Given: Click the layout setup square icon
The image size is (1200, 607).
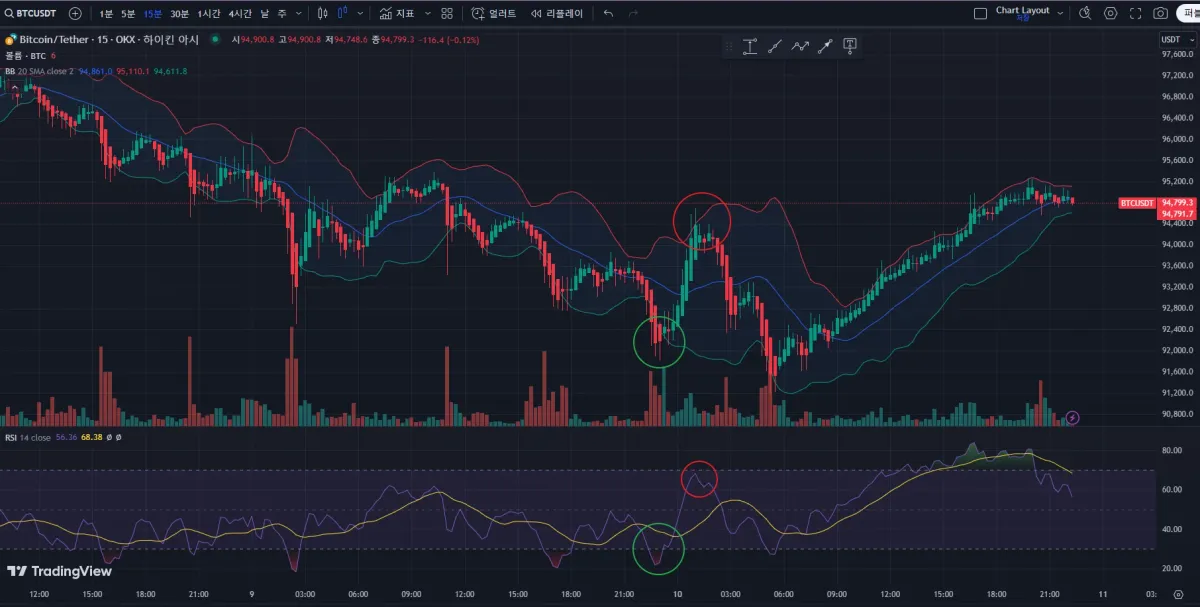Looking at the screenshot, I should pyautogui.click(x=980, y=14).
